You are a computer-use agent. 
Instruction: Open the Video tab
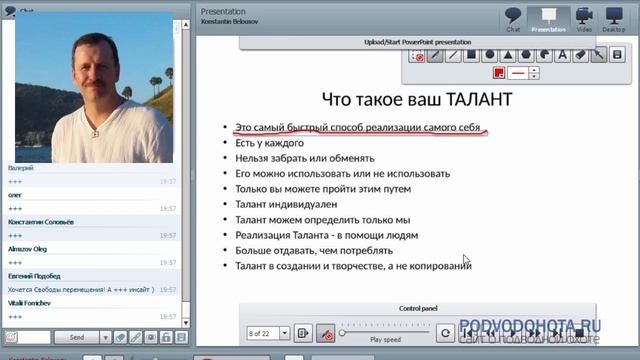[584, 20]
